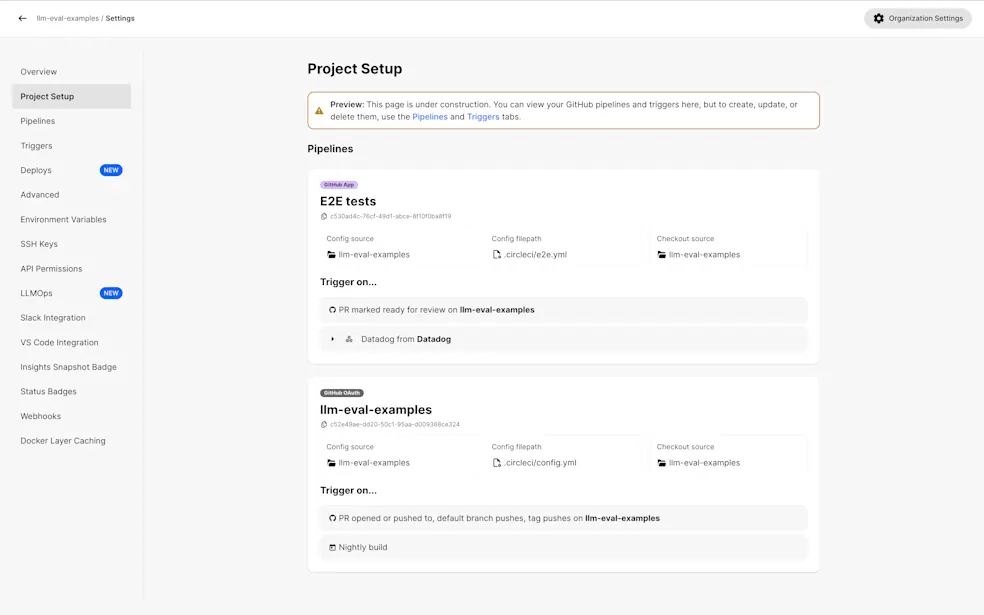This screenshot has height=615, width=984.
Task: Click the gear icon inside Organization Settings button
Action: tap(878, 18)
